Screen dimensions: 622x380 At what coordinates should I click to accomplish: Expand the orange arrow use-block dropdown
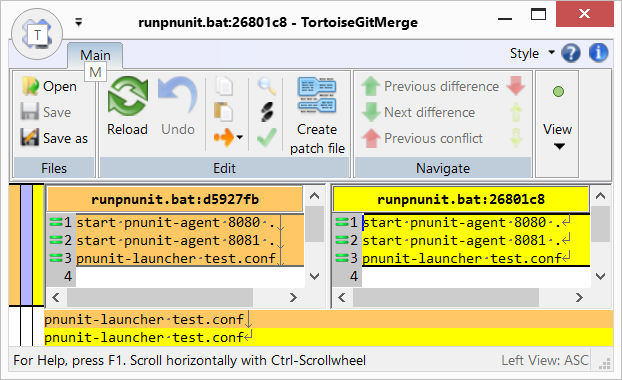point(240,138)
